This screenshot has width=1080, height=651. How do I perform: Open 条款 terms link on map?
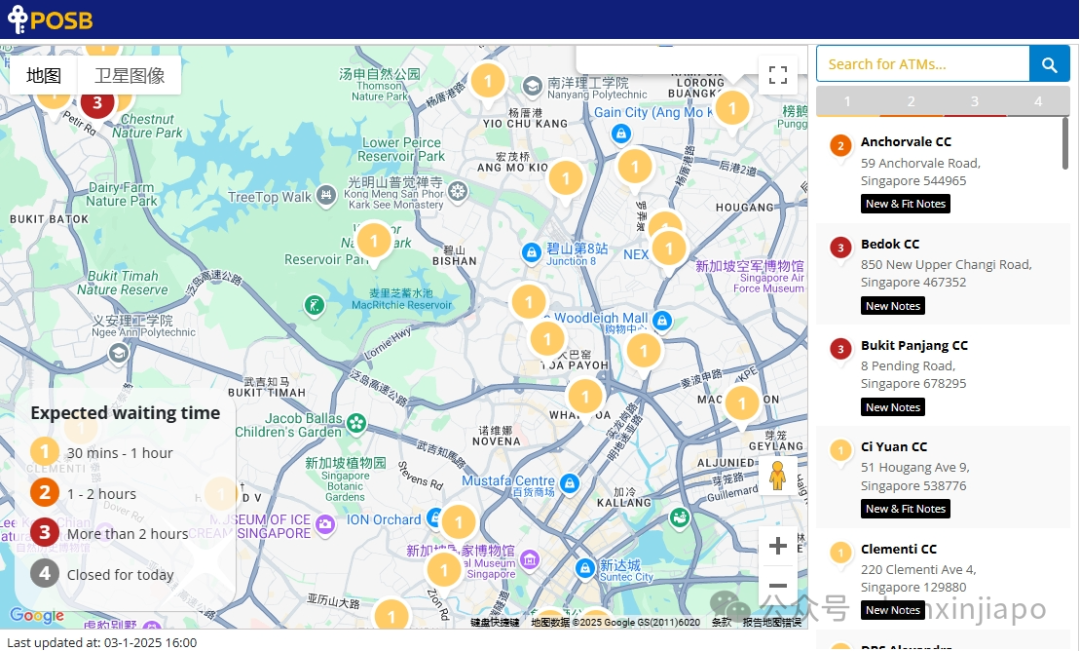(721, 623)
